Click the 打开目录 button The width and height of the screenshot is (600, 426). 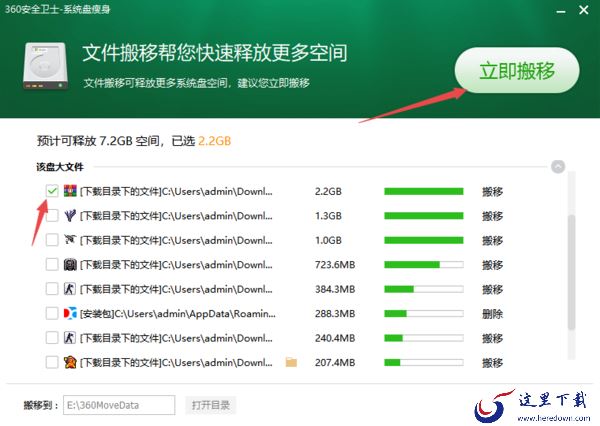[211, 405]
